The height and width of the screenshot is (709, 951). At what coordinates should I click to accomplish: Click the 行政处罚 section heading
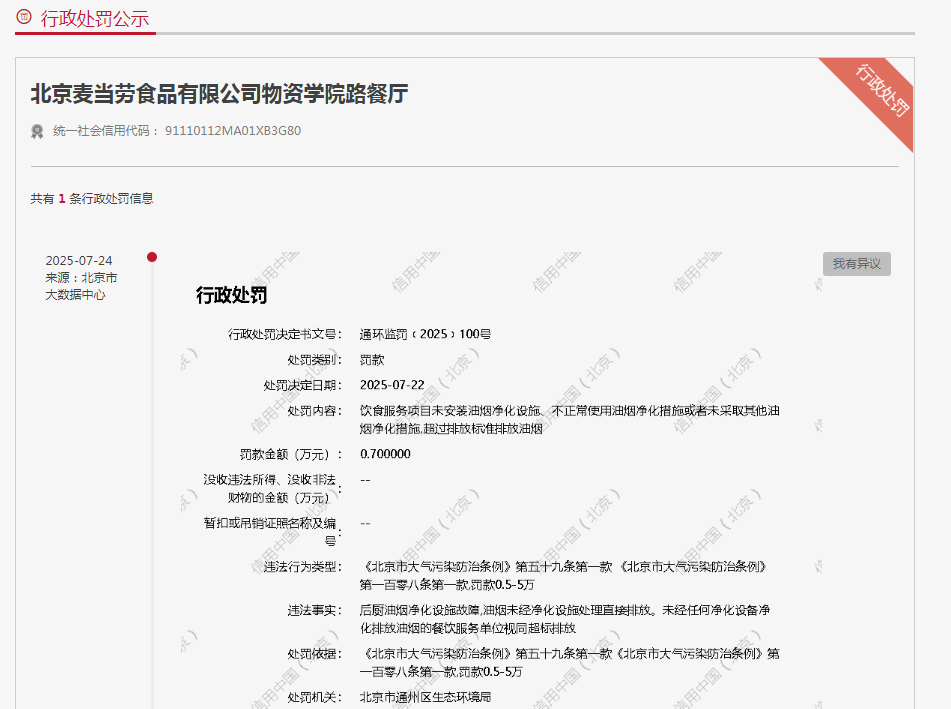232,295
